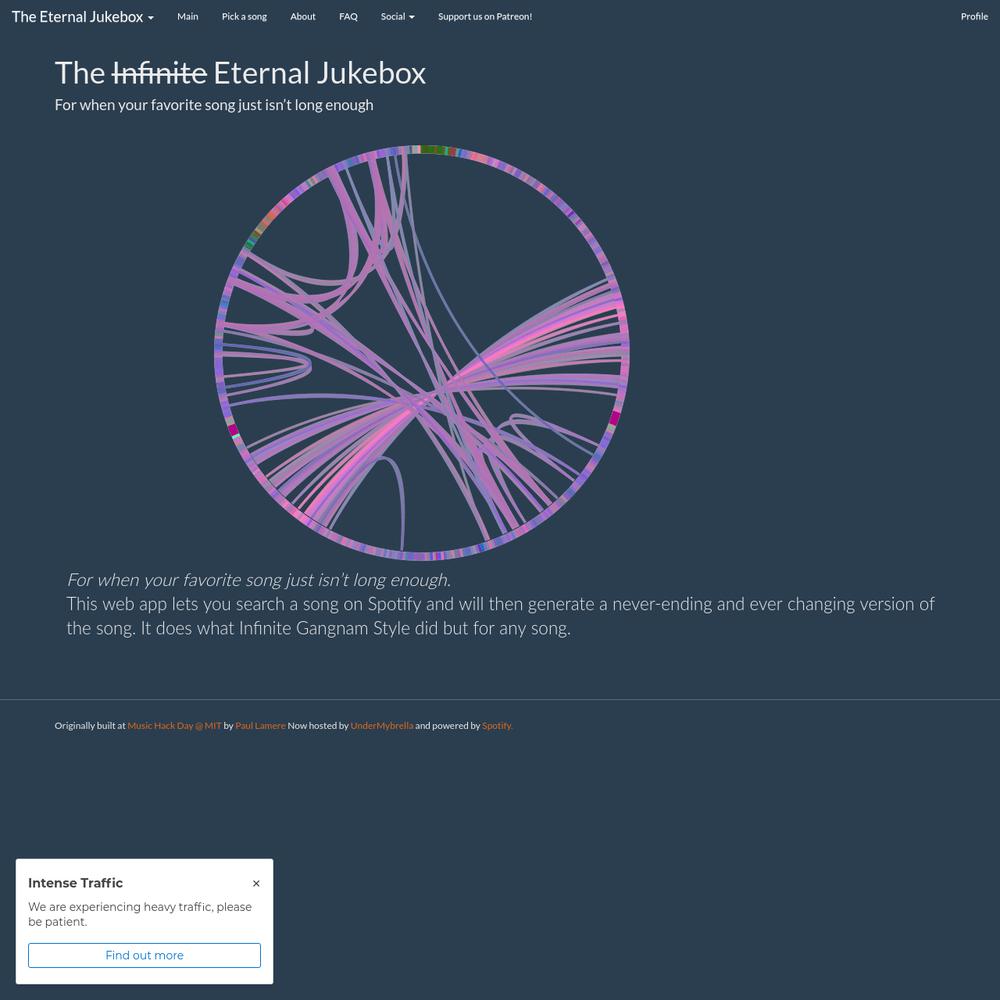Click the green segment atop the circle
Viewport: 1000px width, 1000px height.
click(x=432, y=150)
